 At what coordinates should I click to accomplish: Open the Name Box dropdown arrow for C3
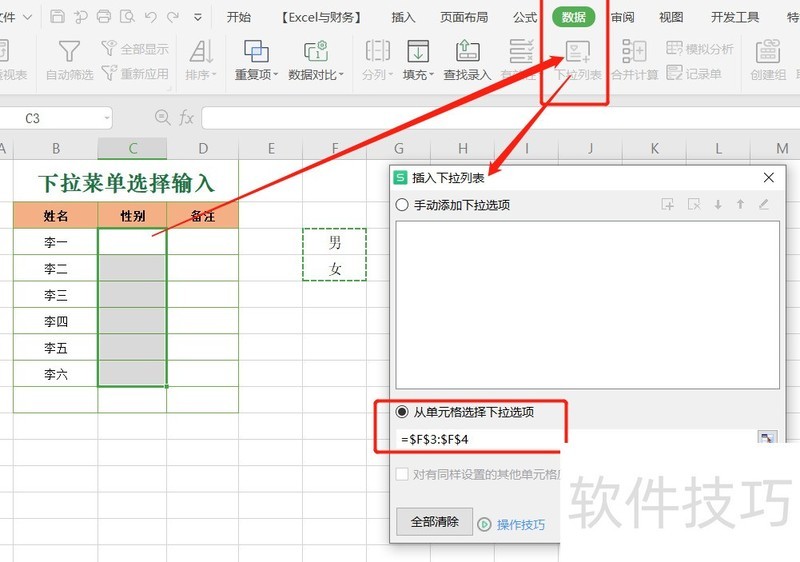coord(106,118)
